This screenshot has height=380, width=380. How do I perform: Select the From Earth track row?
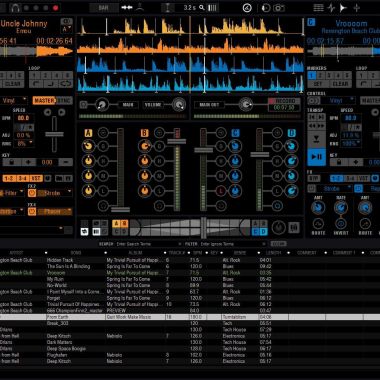(190, 317)
